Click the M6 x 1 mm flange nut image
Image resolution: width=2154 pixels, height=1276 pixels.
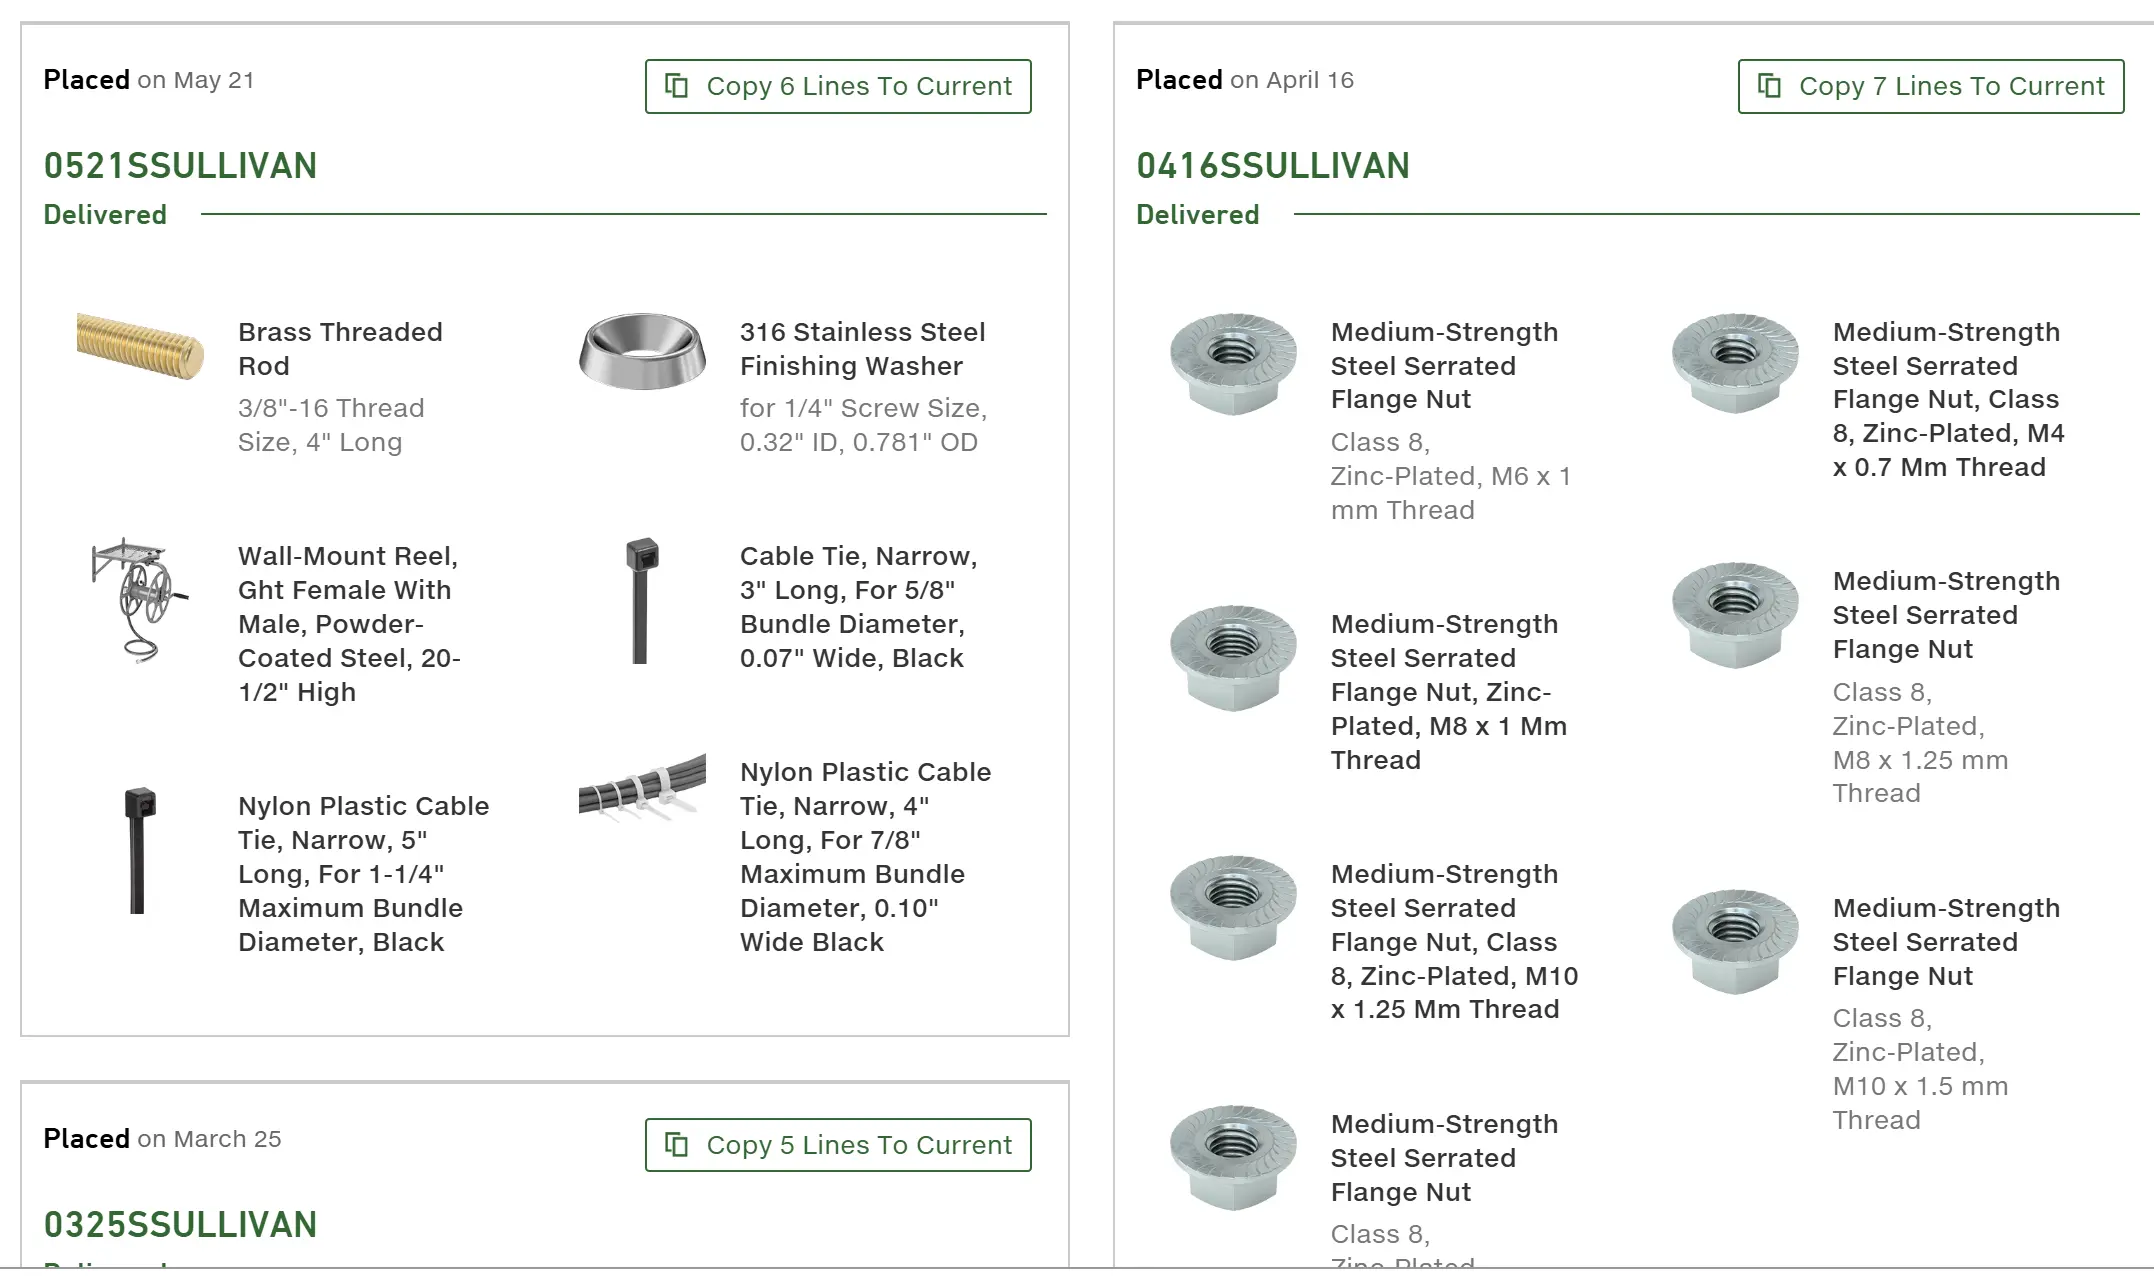coord(1233,363)
